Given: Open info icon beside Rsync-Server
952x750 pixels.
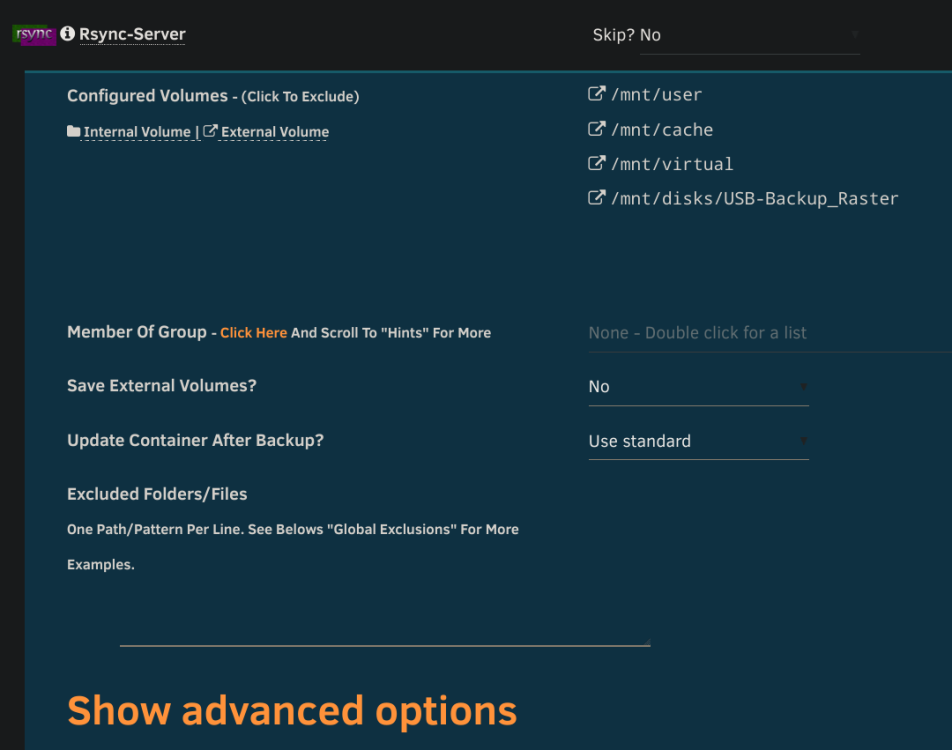Looking at the screenshot, I should [68, 33].
